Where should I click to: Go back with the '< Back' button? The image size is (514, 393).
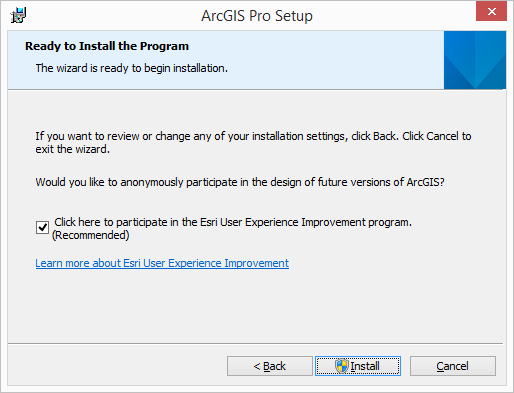(x=270, y=366)
